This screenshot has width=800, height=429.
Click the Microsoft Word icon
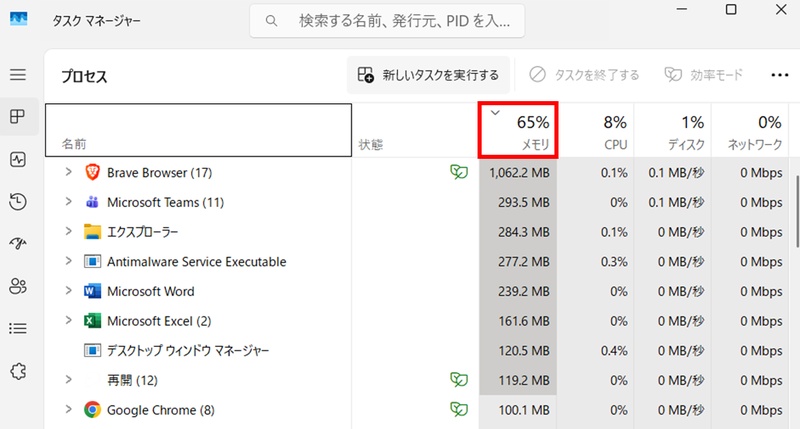[92, 291]
